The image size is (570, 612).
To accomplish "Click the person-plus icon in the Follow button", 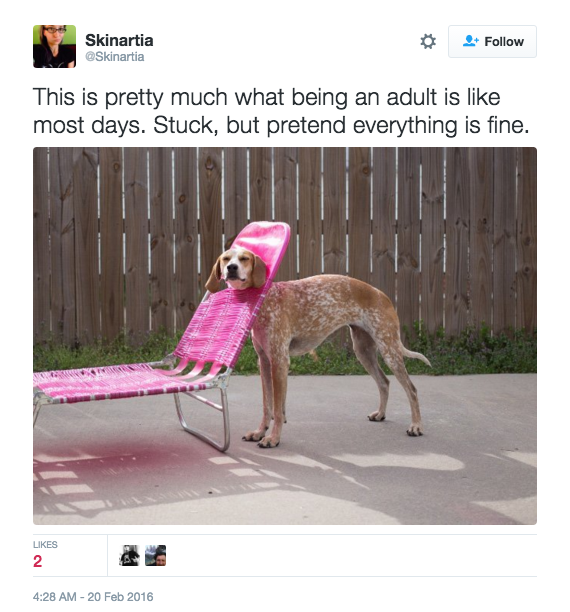I will click(470, 41).
